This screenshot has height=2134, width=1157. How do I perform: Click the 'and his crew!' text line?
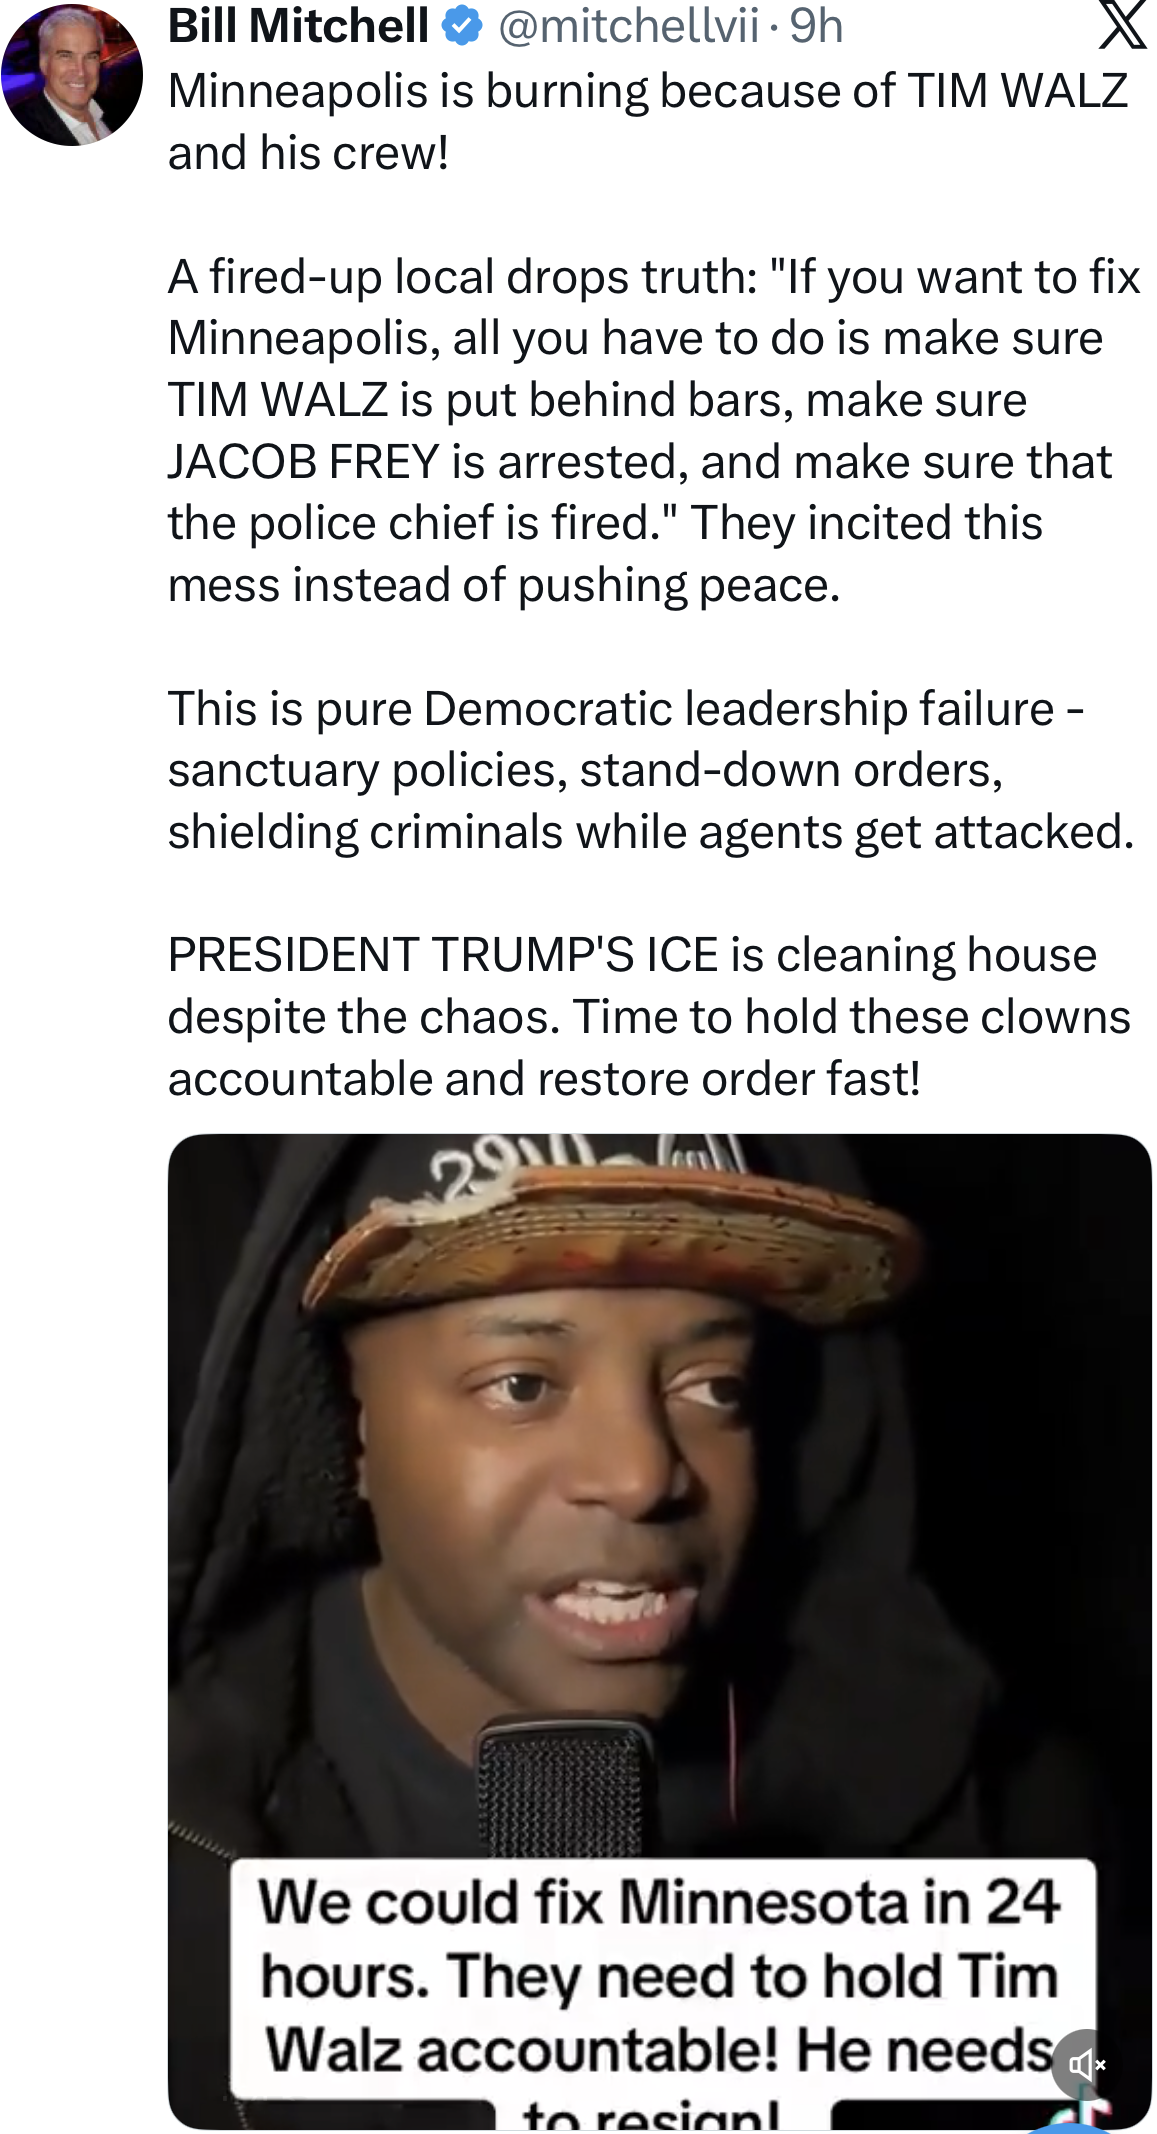pos(308,153)
